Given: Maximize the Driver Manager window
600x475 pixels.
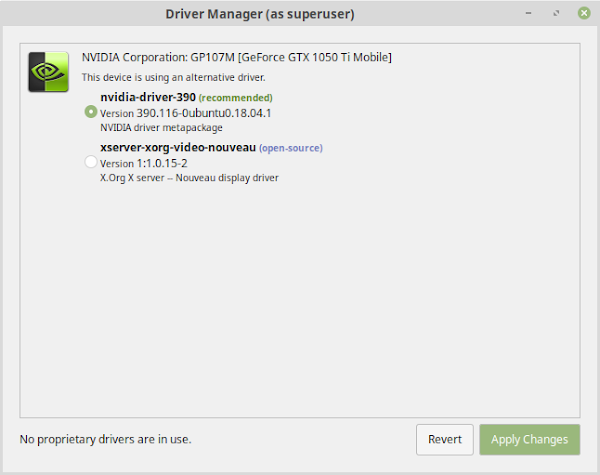Looking at the screenshot, I should coord(556,13).
